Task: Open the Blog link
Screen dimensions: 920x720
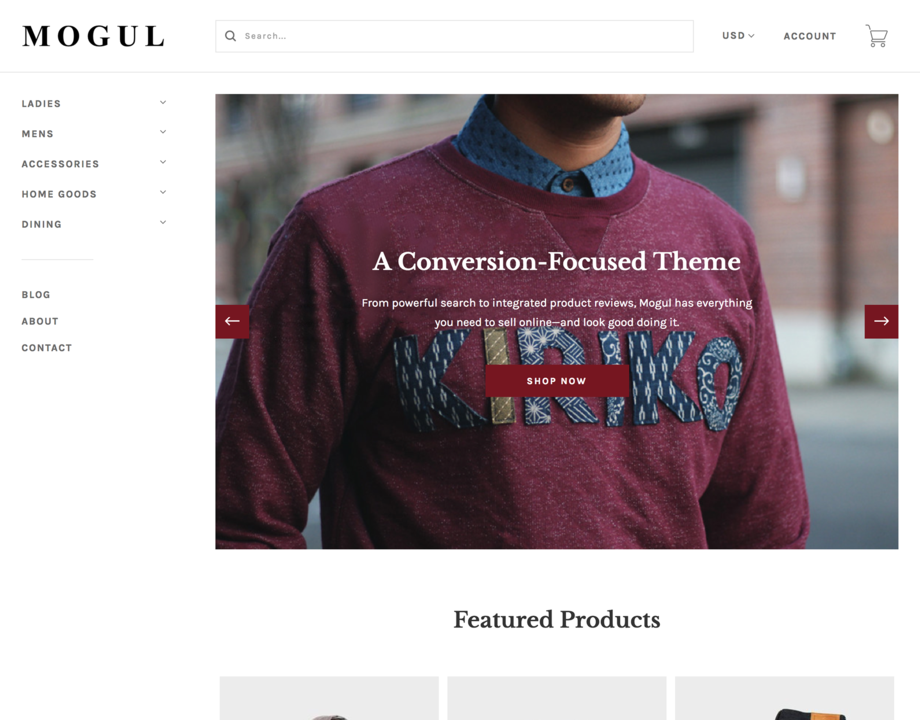Action: pyautogui.click(x=36, y=295)
